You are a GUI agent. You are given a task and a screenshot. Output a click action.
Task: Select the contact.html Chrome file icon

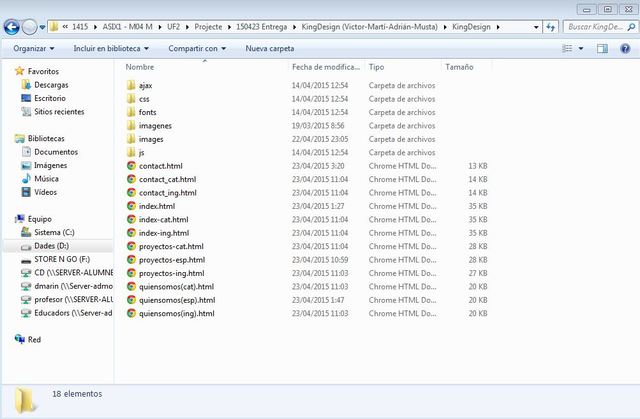[x=131, y=166]
